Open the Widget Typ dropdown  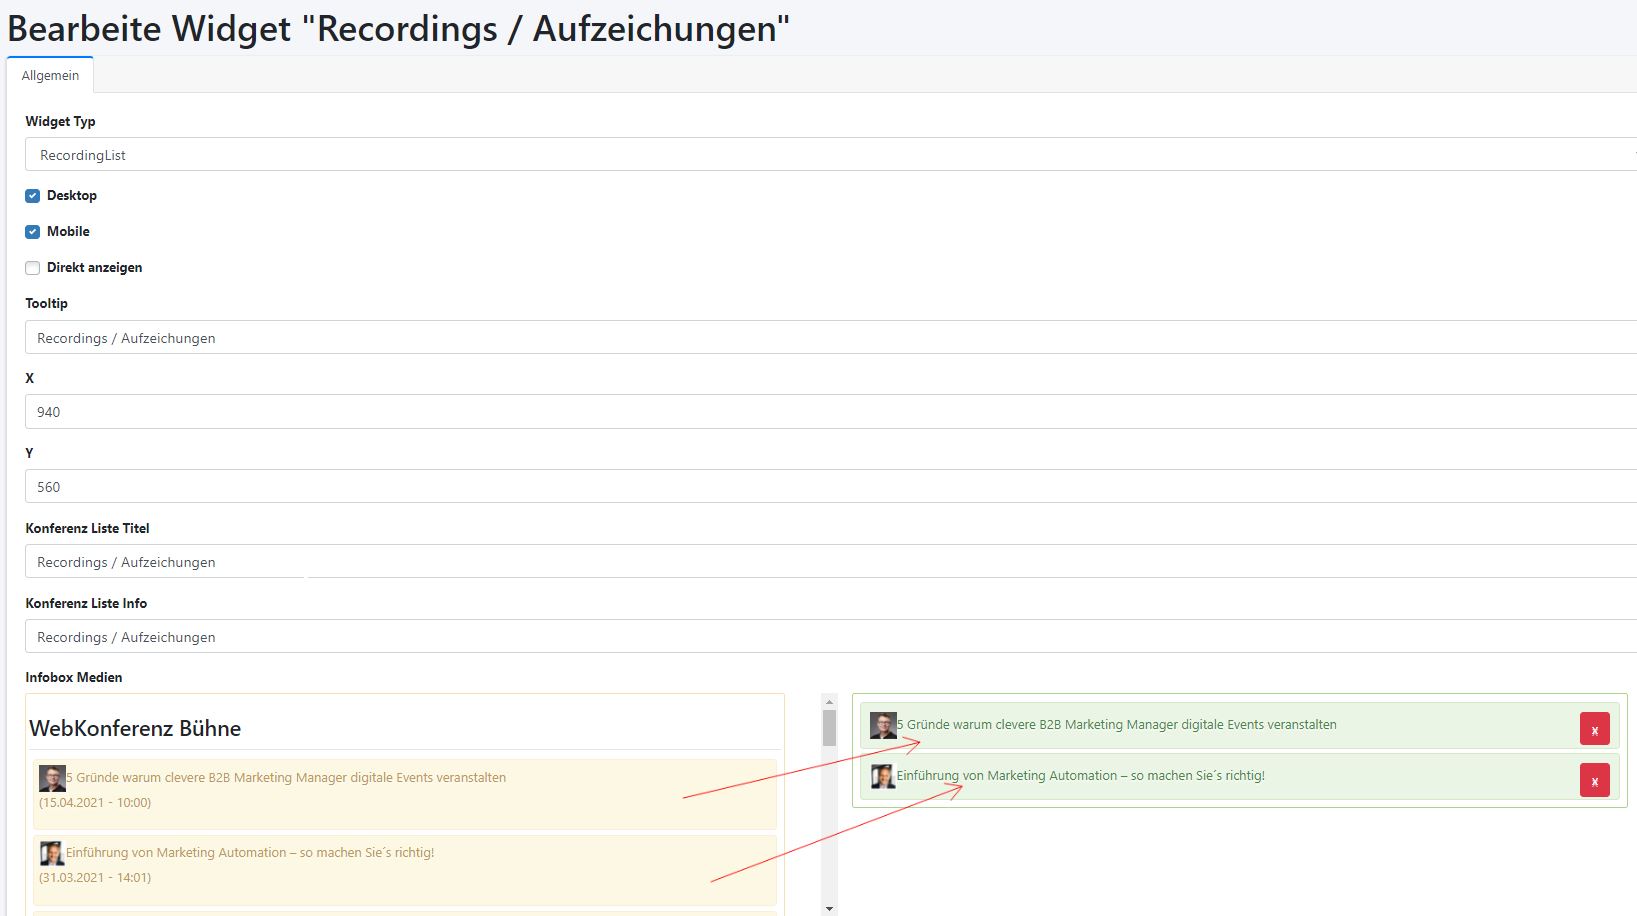[830, 155]
